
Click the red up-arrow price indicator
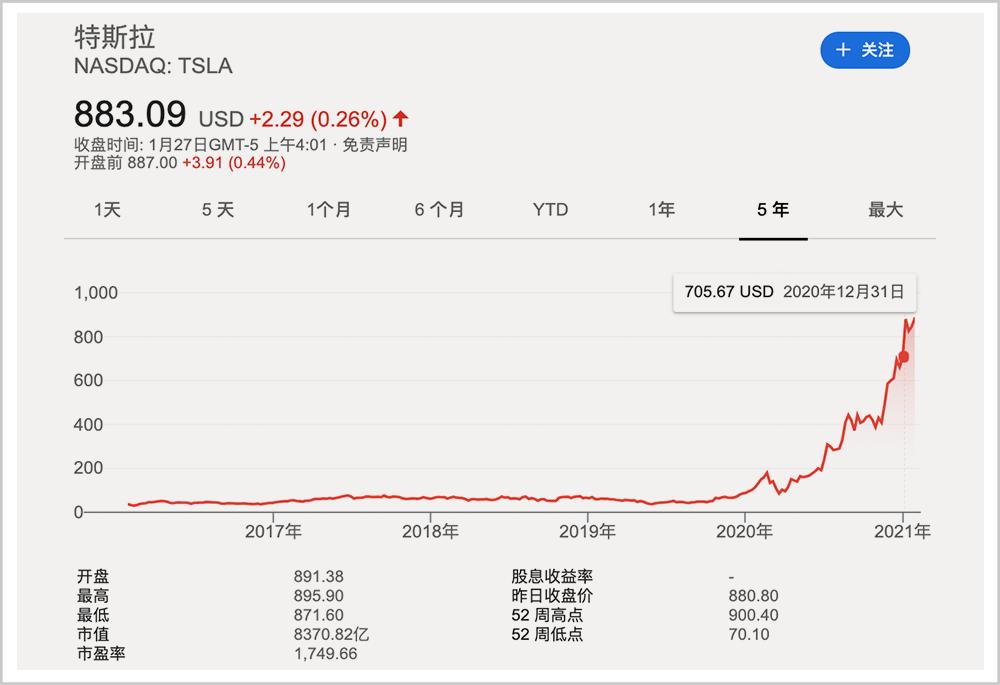pos(401,117)
